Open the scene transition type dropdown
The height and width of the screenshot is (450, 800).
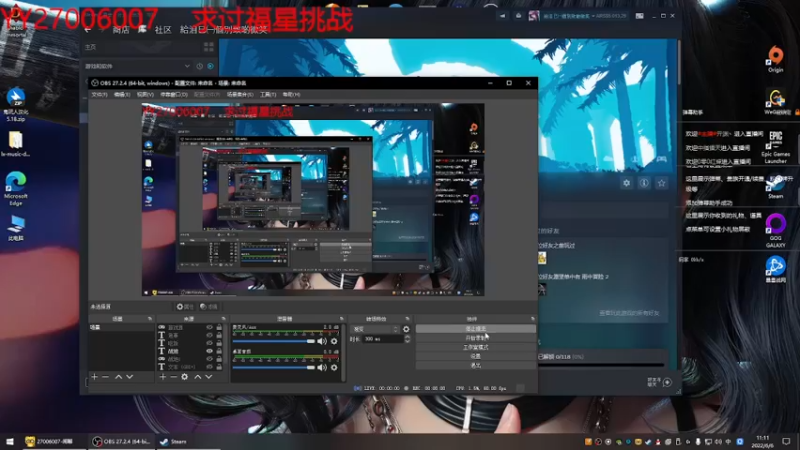[375, 329]
